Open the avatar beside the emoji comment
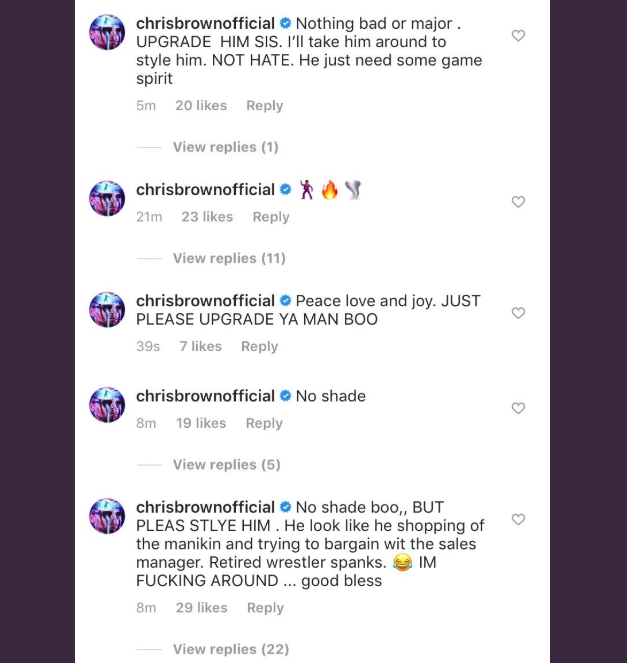Viewport: 627px width, 663px height. (x=107, y=198)
